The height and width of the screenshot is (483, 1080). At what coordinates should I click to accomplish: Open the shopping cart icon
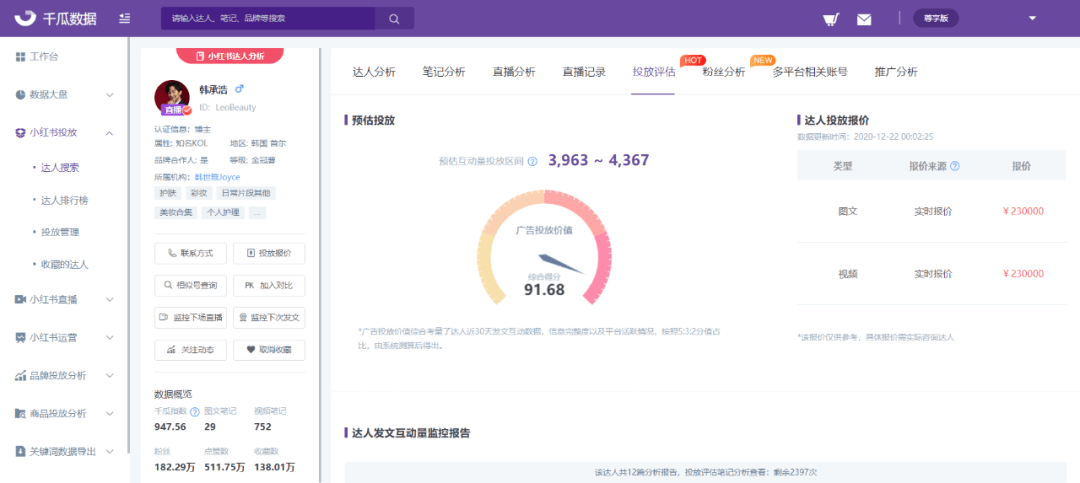pyautogui.click(x=830, y=18)
